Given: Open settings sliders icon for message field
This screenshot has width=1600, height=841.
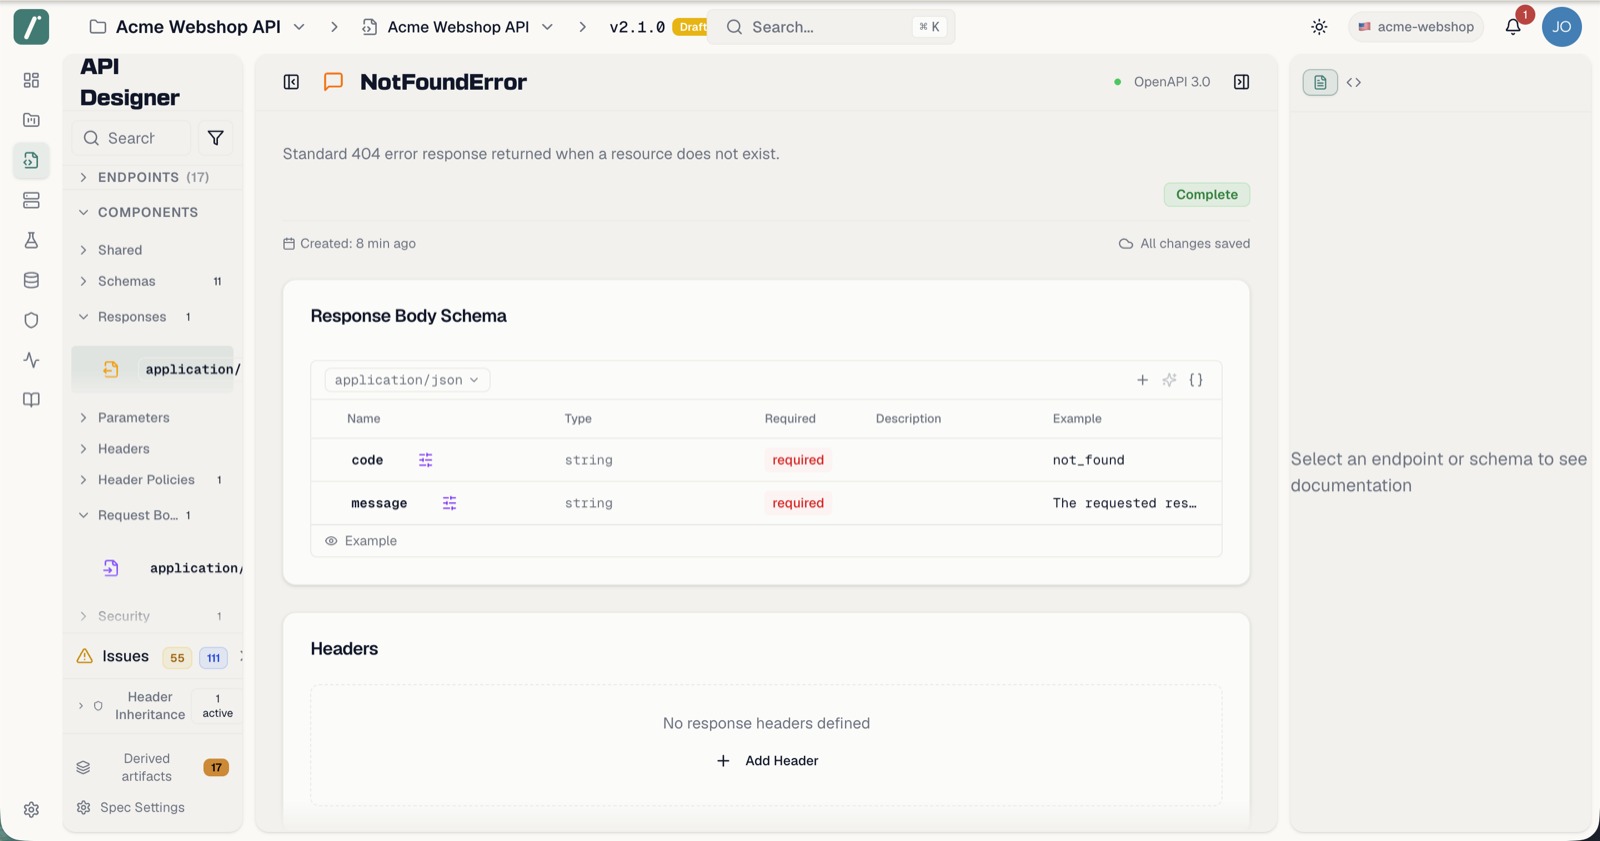Looking at the screenshot, I should tap(449, 503).
